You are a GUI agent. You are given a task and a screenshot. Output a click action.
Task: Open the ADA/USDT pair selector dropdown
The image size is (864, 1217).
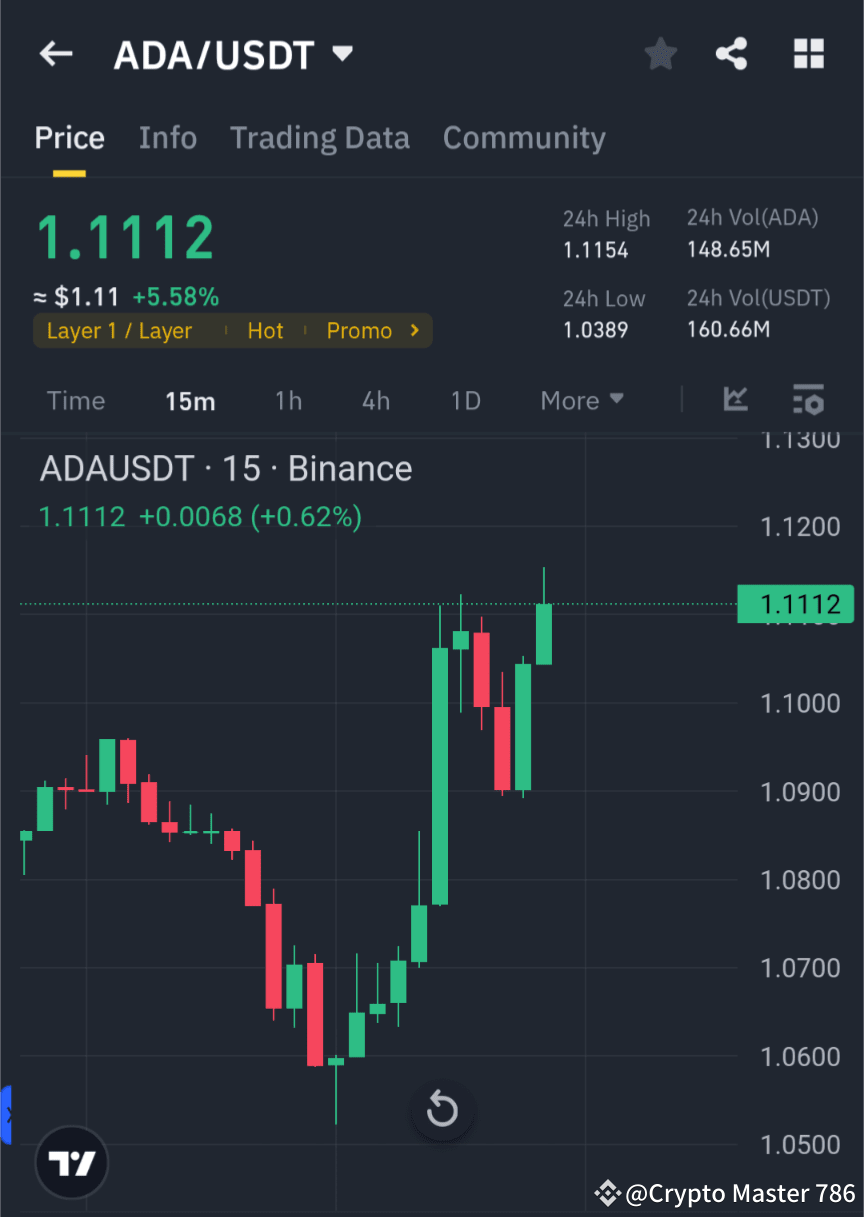(232, 54)
